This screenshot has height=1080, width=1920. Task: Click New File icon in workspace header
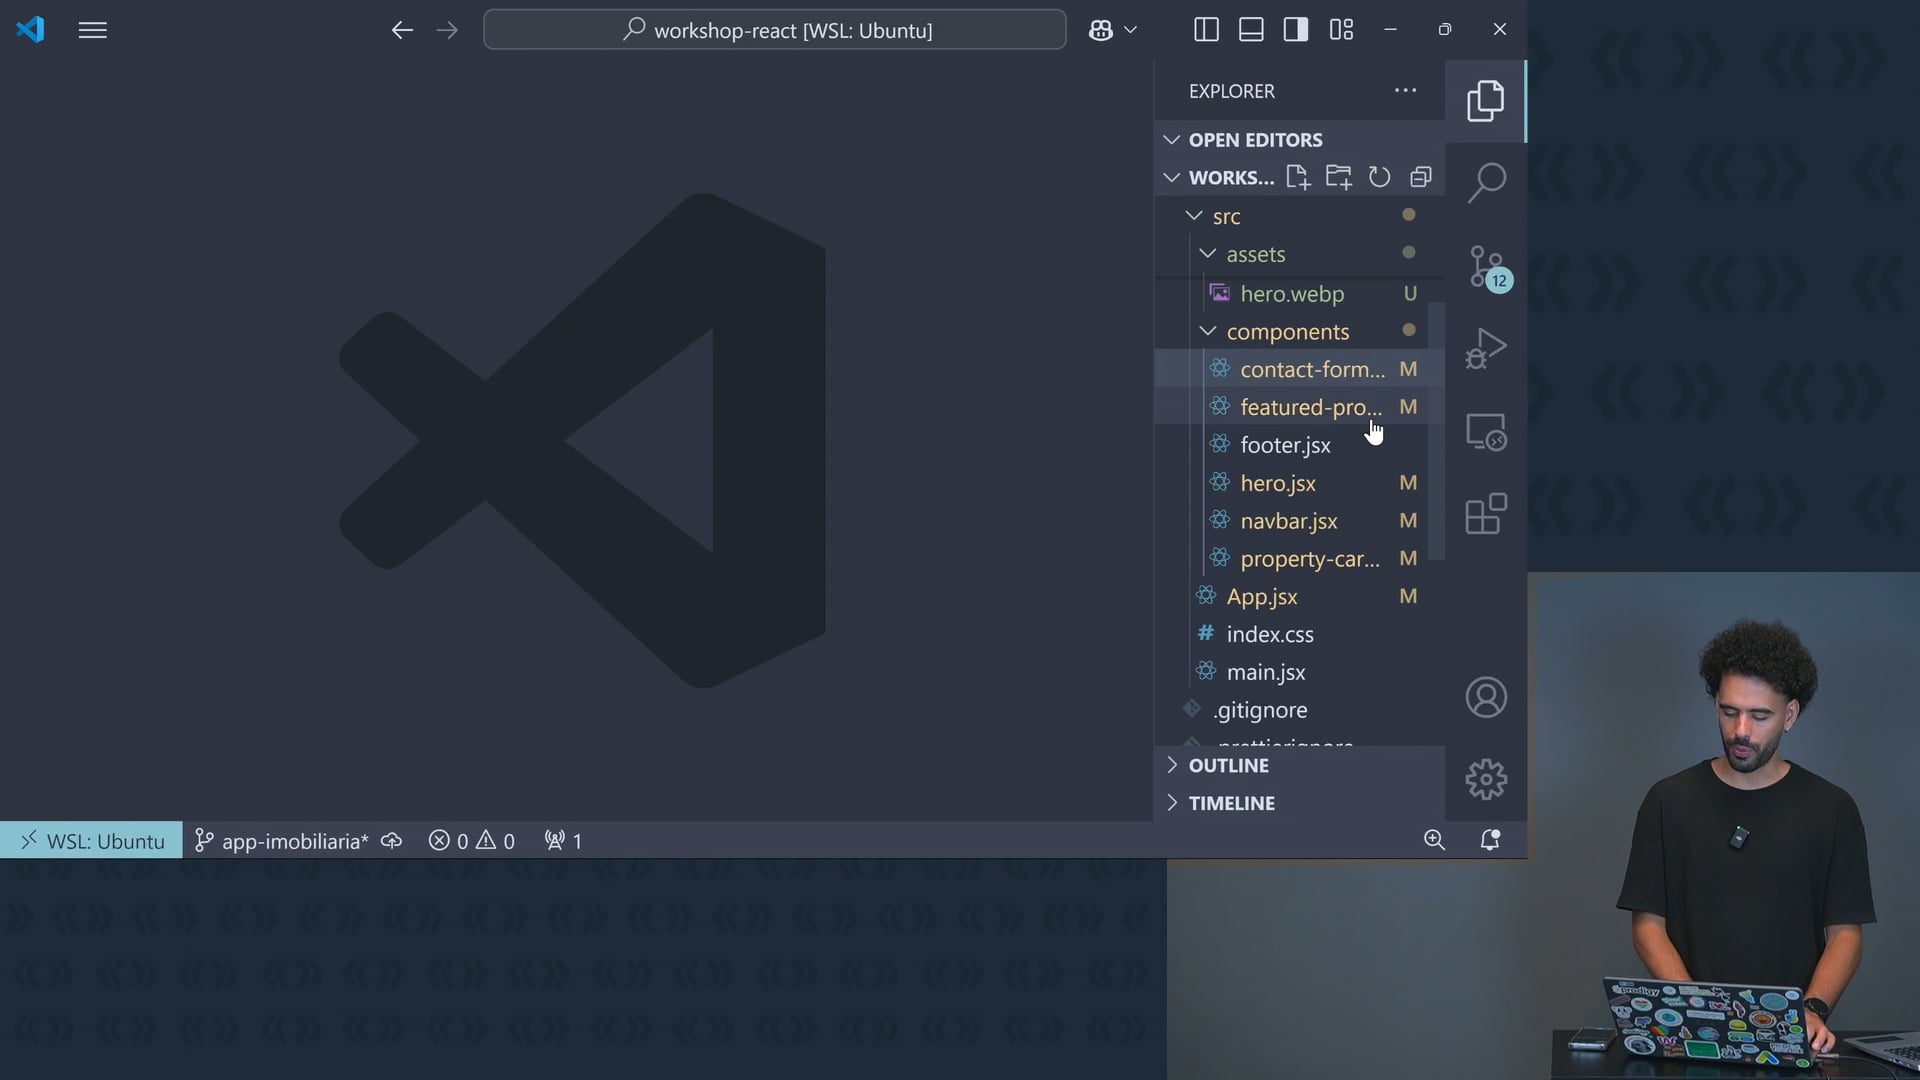coord(1298,178)
